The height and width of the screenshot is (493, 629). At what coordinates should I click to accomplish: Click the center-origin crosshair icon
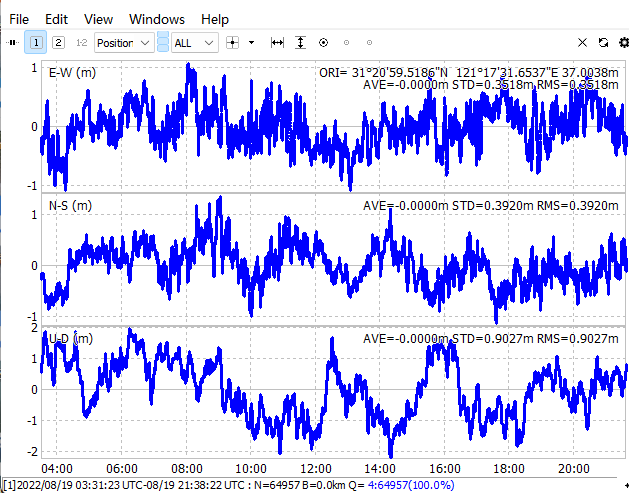[x=233, y=43]
